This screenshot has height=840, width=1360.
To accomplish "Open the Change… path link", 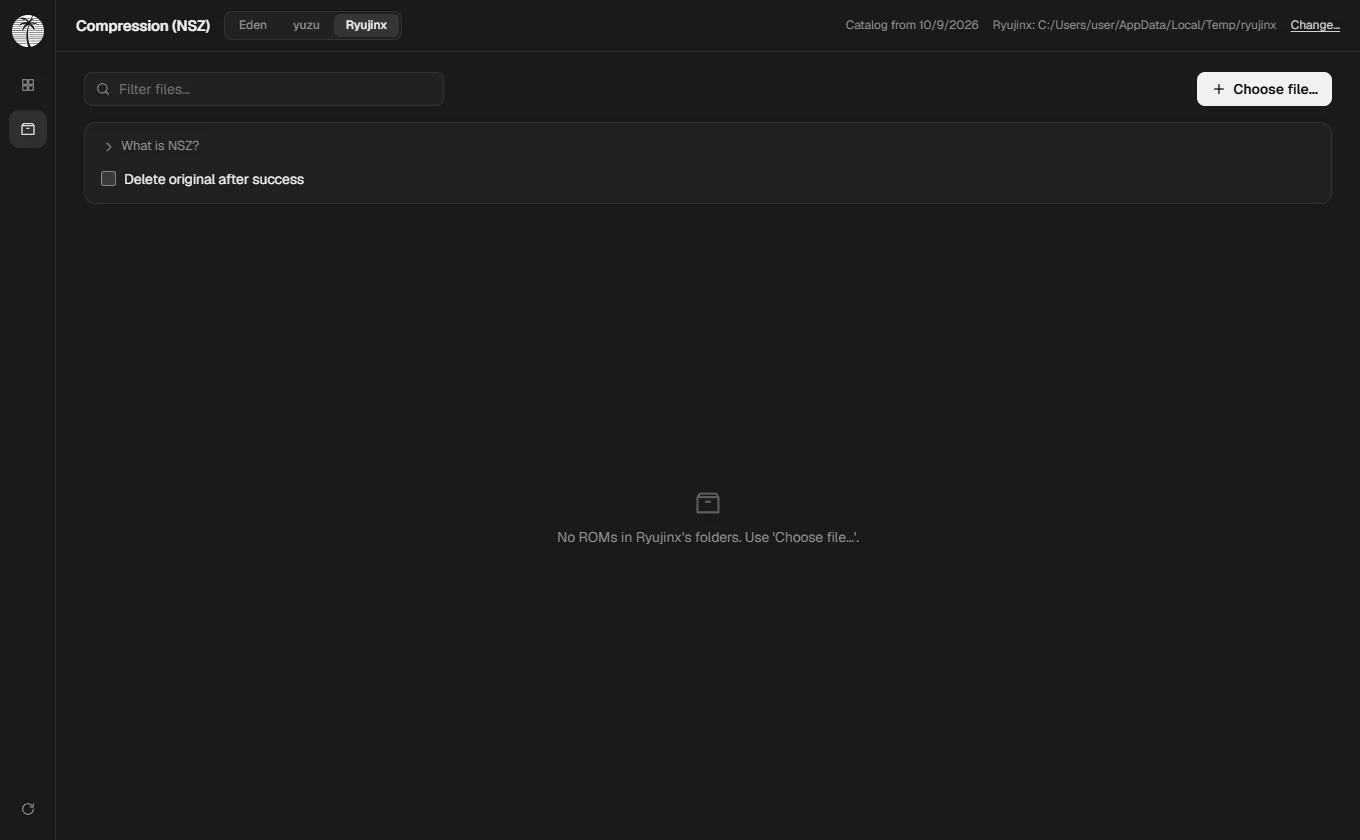I will pos(1315,25).
